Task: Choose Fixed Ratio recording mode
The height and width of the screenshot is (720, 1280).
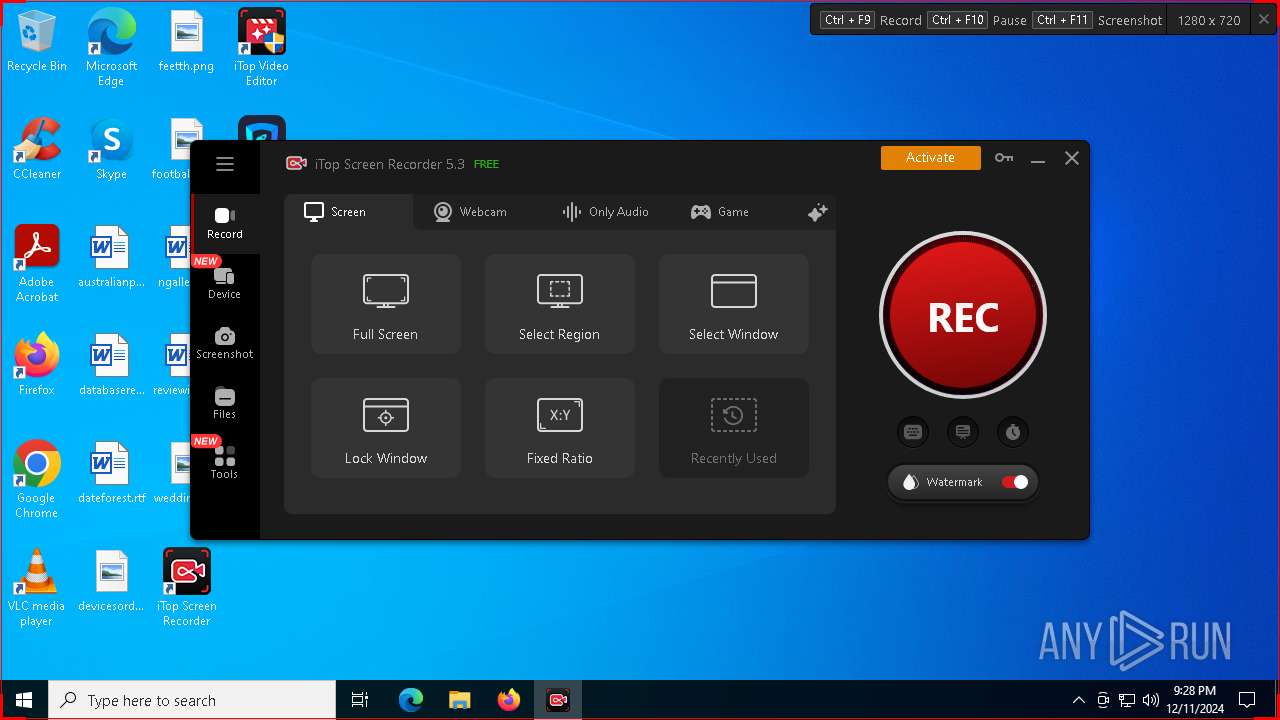Action: point(560,428)
